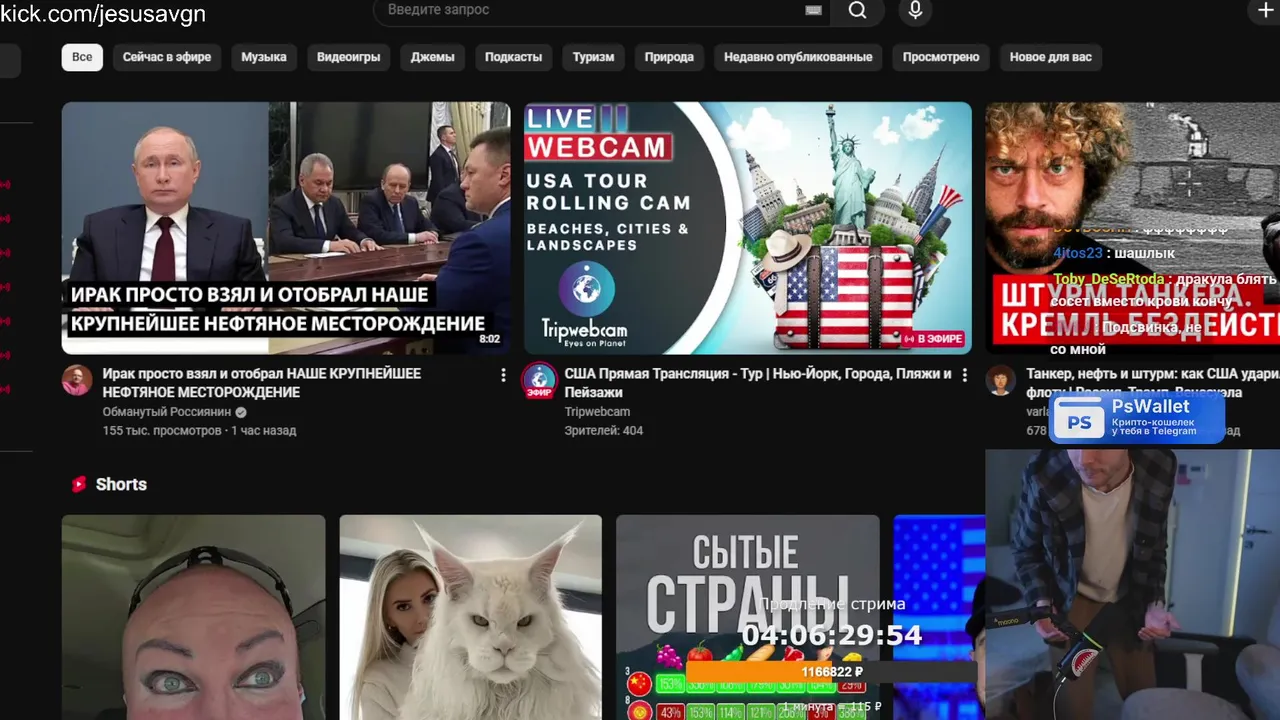Click the Shorts section heading
Screen dimensions: 1280x720
click(121, 484)
